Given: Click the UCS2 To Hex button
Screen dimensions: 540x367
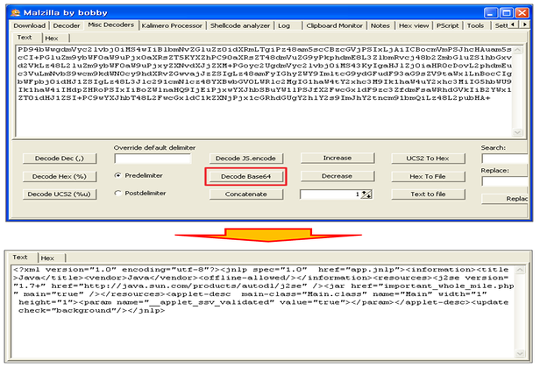Looking at the screenshot, I should pos(428,158).
